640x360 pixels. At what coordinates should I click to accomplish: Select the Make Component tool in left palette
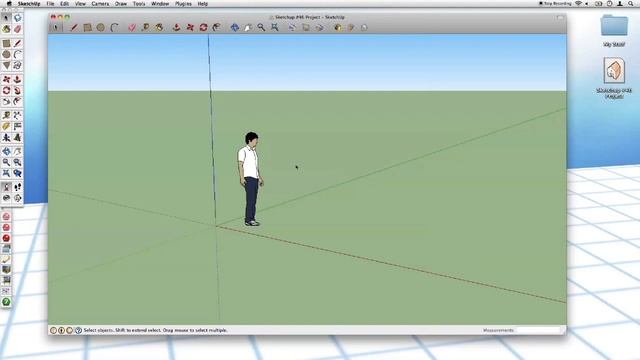click(18, 18)
